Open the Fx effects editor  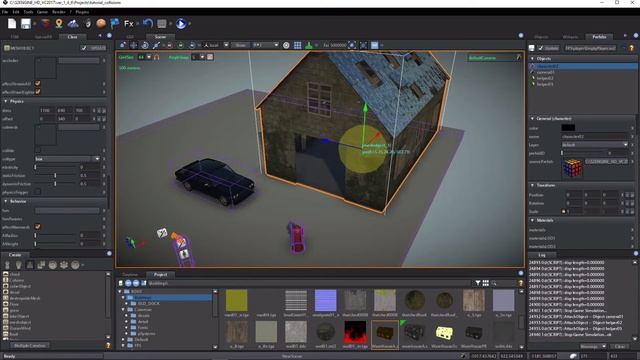pos(129,24)
